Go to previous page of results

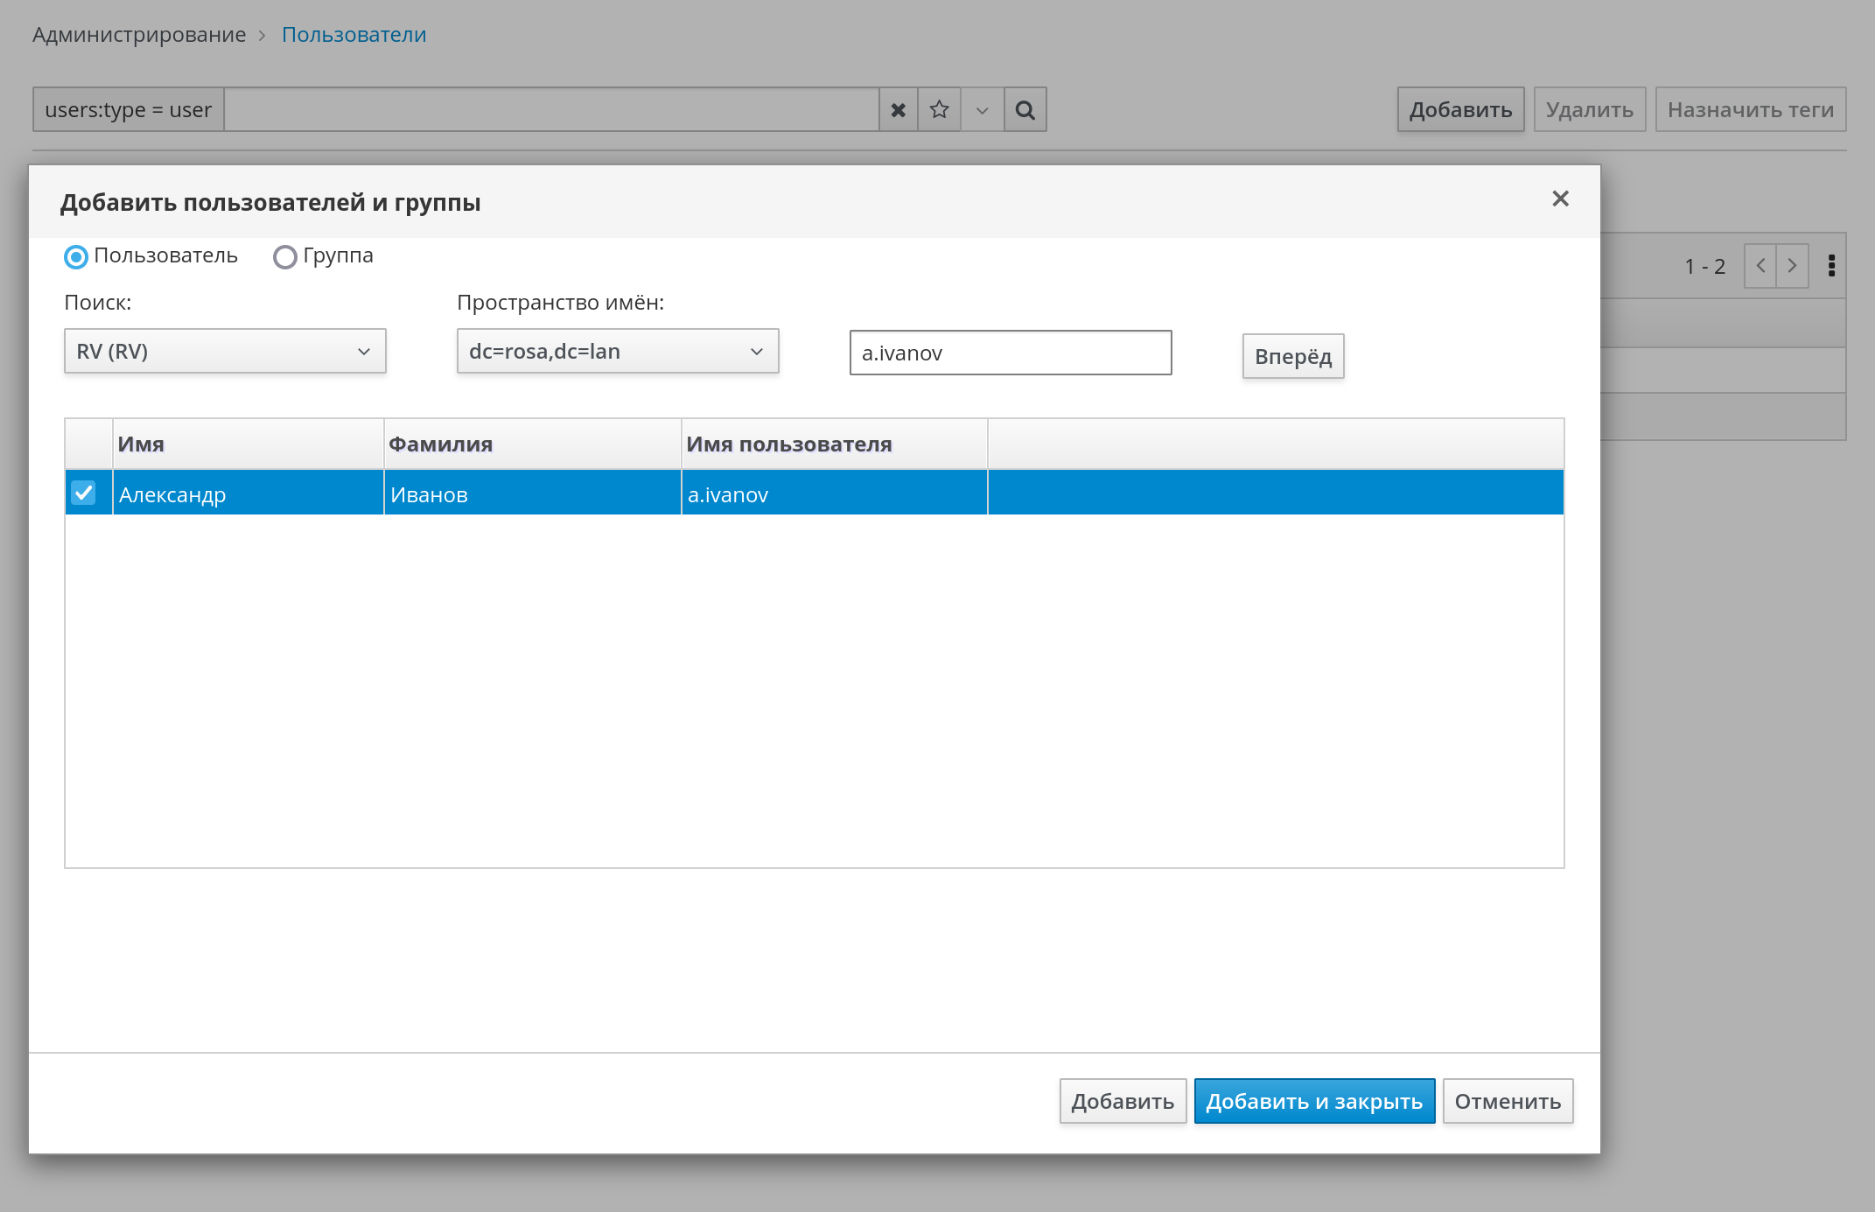(x=1760, y=266)
